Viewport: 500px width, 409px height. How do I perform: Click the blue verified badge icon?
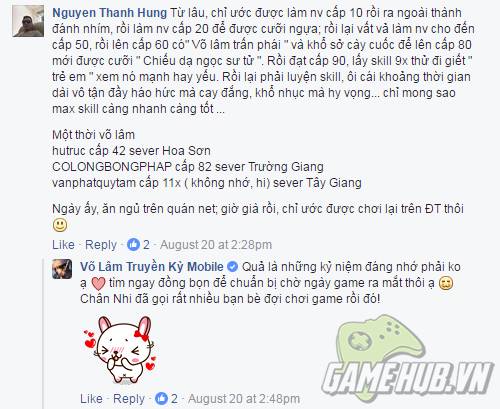coord(232,267)
